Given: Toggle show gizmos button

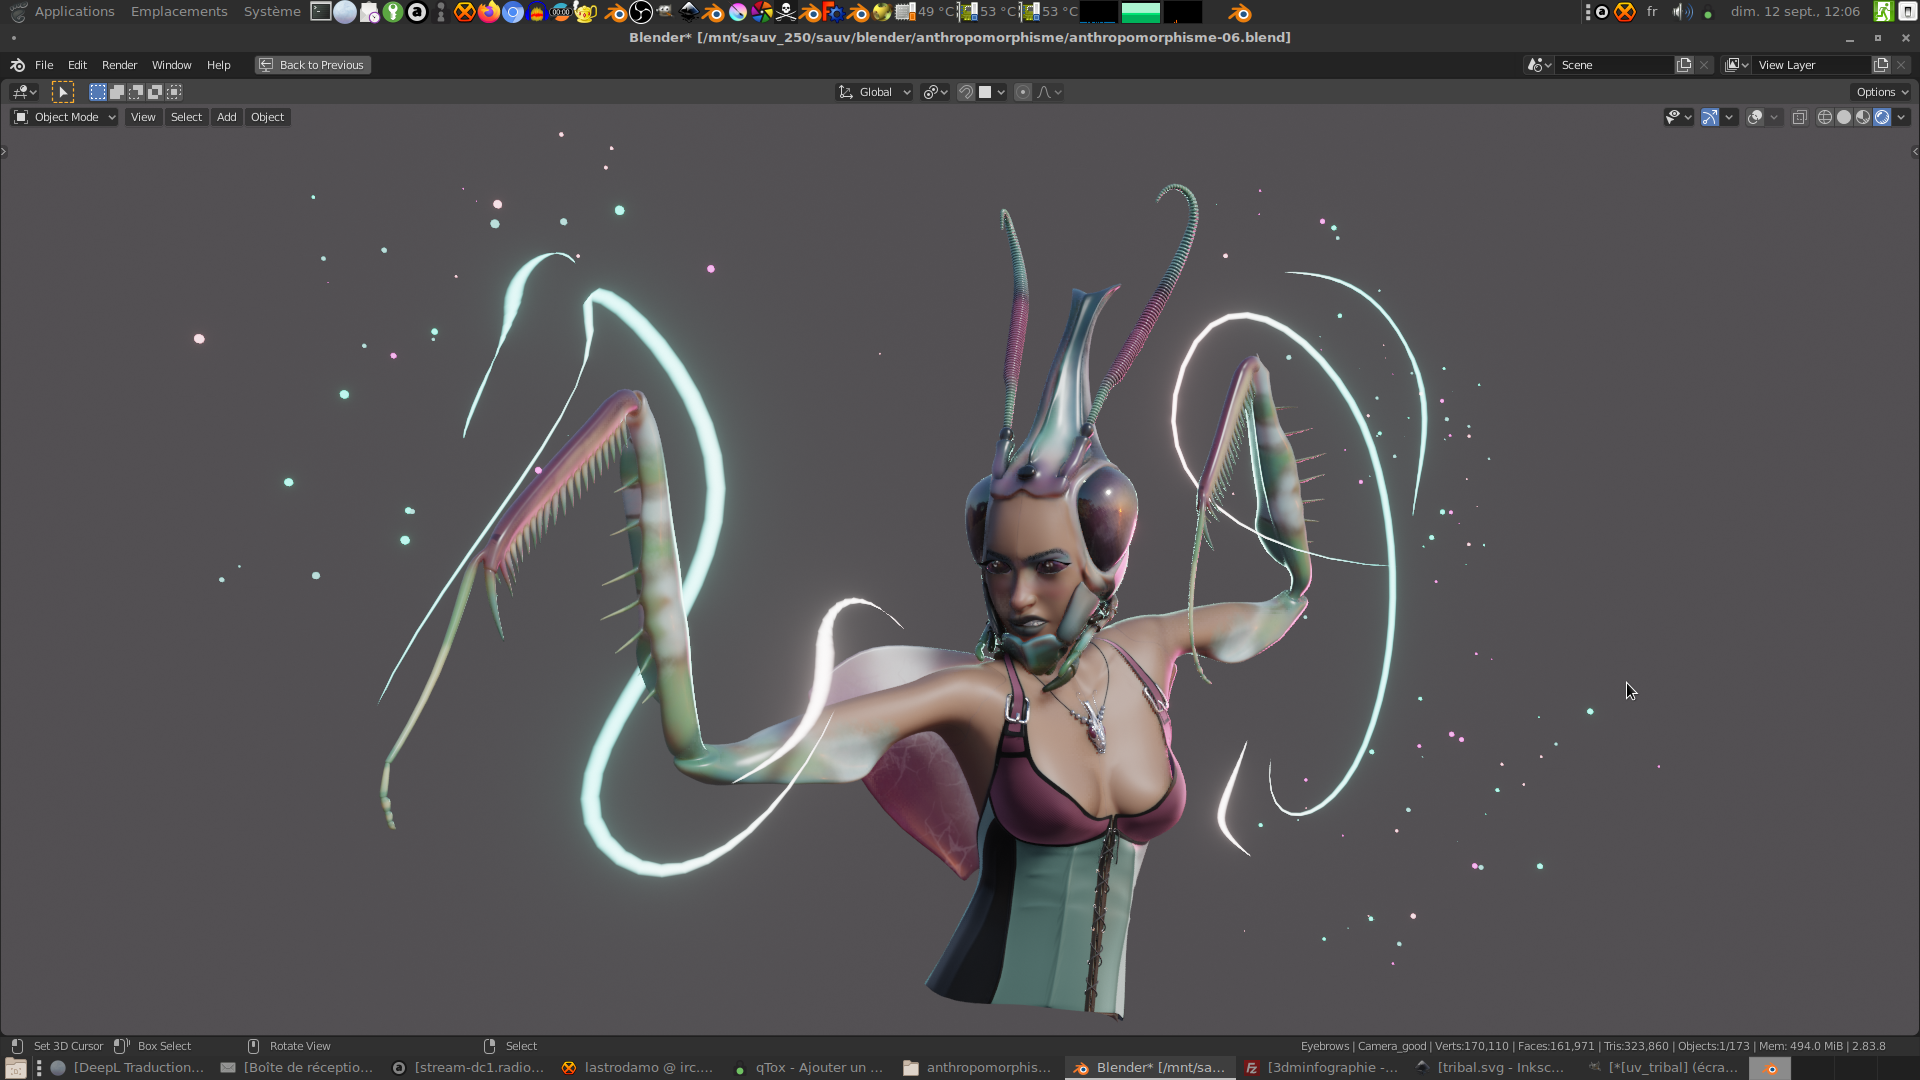Looking at the screenshot, I should (x=1710, y=117).
